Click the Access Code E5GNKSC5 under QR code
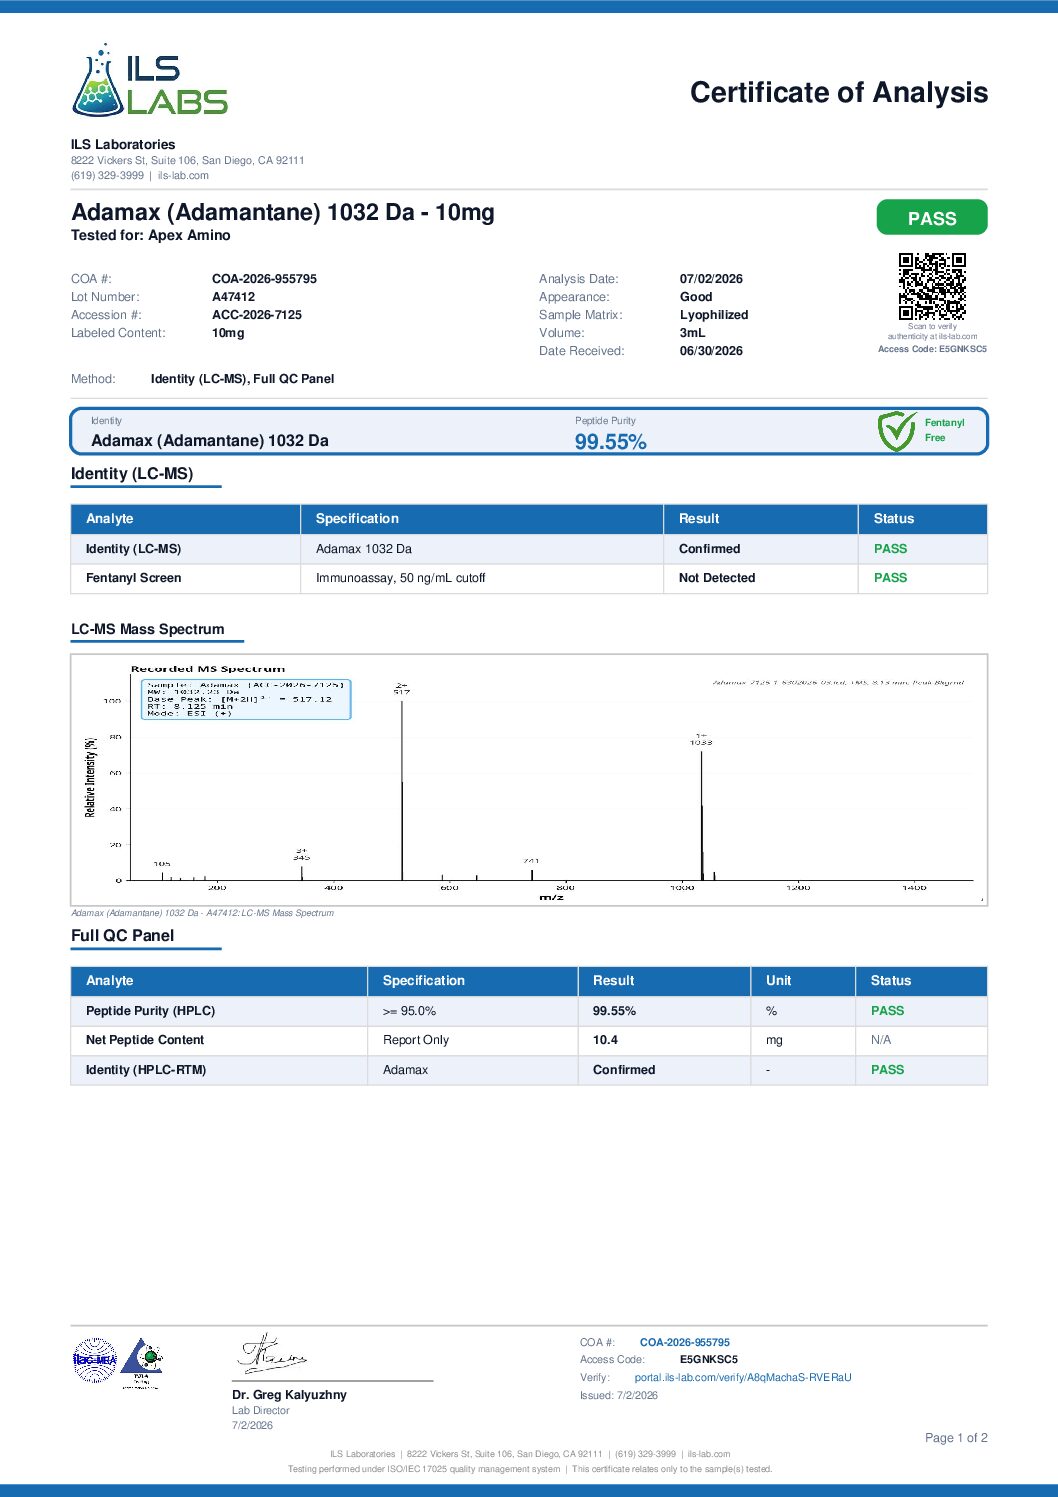Image resolution: width=1058 pixels, height=1497 pixels. 932,349
